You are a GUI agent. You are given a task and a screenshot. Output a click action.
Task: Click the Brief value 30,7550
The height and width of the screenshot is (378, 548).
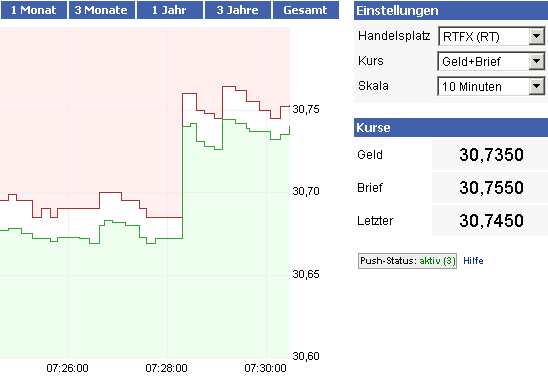pos(491,188)
